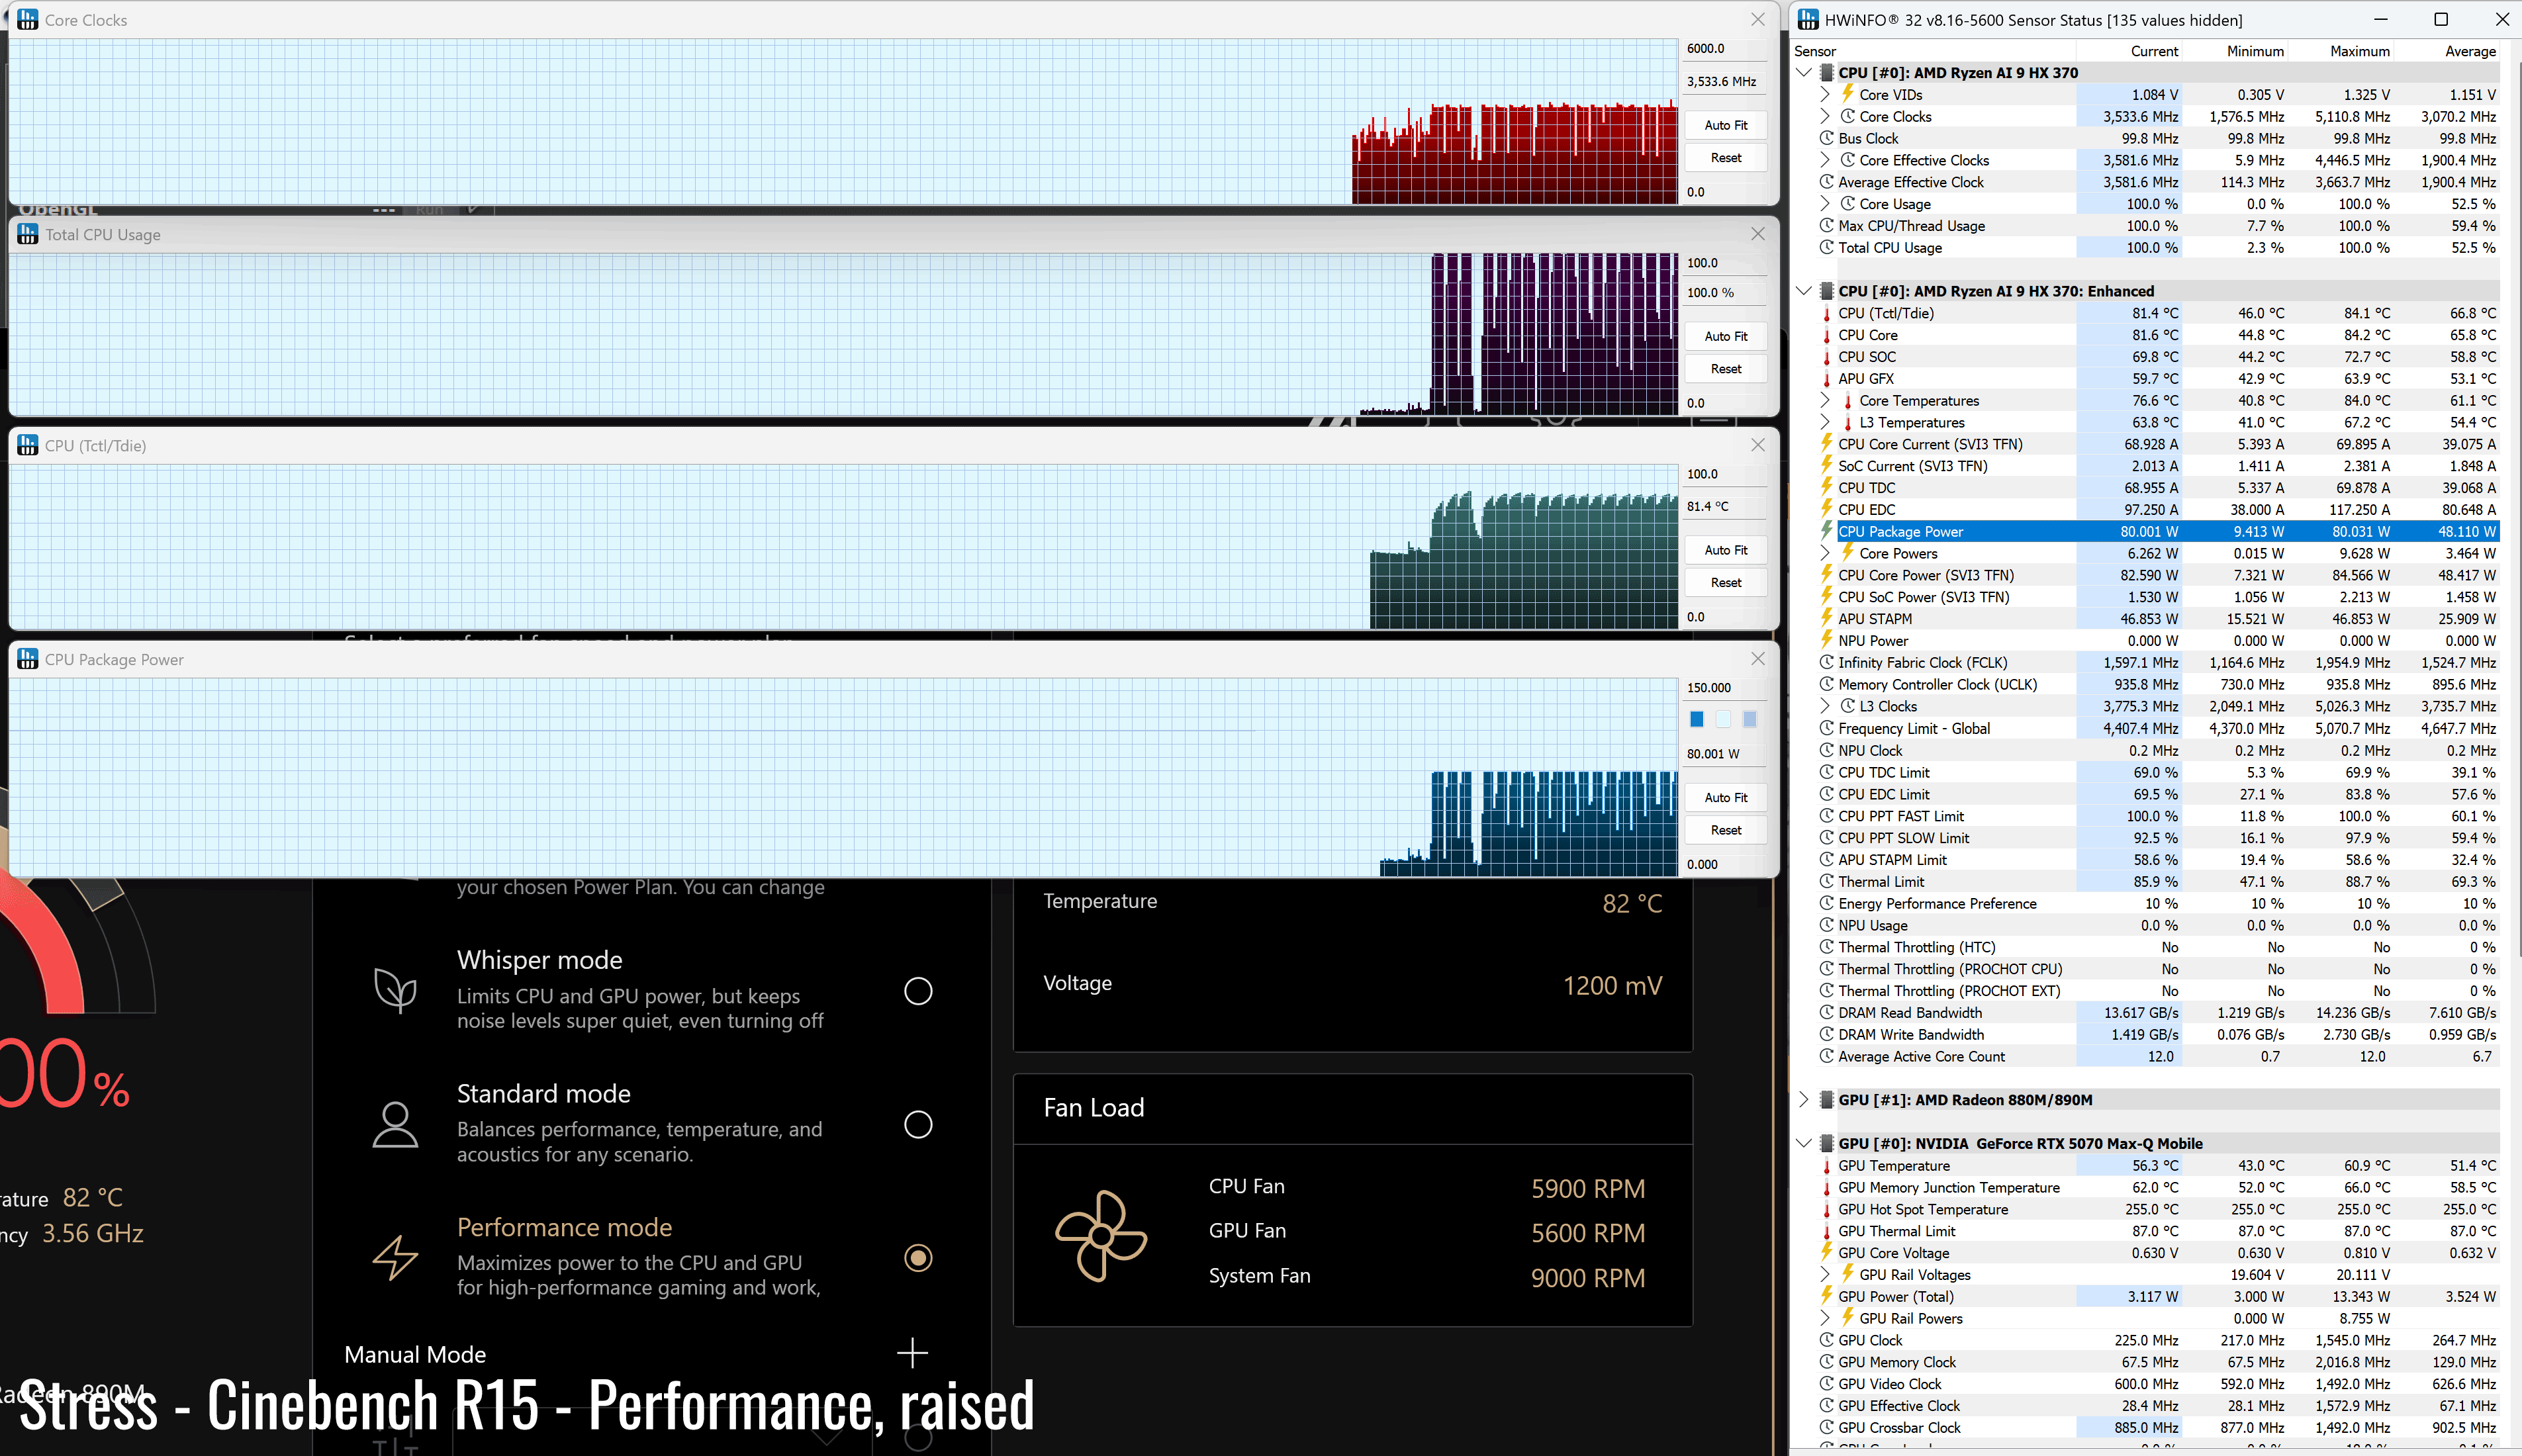
Task: Click Reset in CPU (Tctl/Tdie) graph
Action: [x=1726, y=582]
